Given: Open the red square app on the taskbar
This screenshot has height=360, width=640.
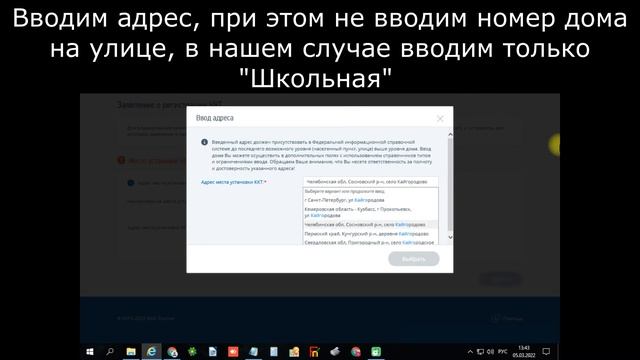Looking at the screenshot, I should [x=233, y=351].
